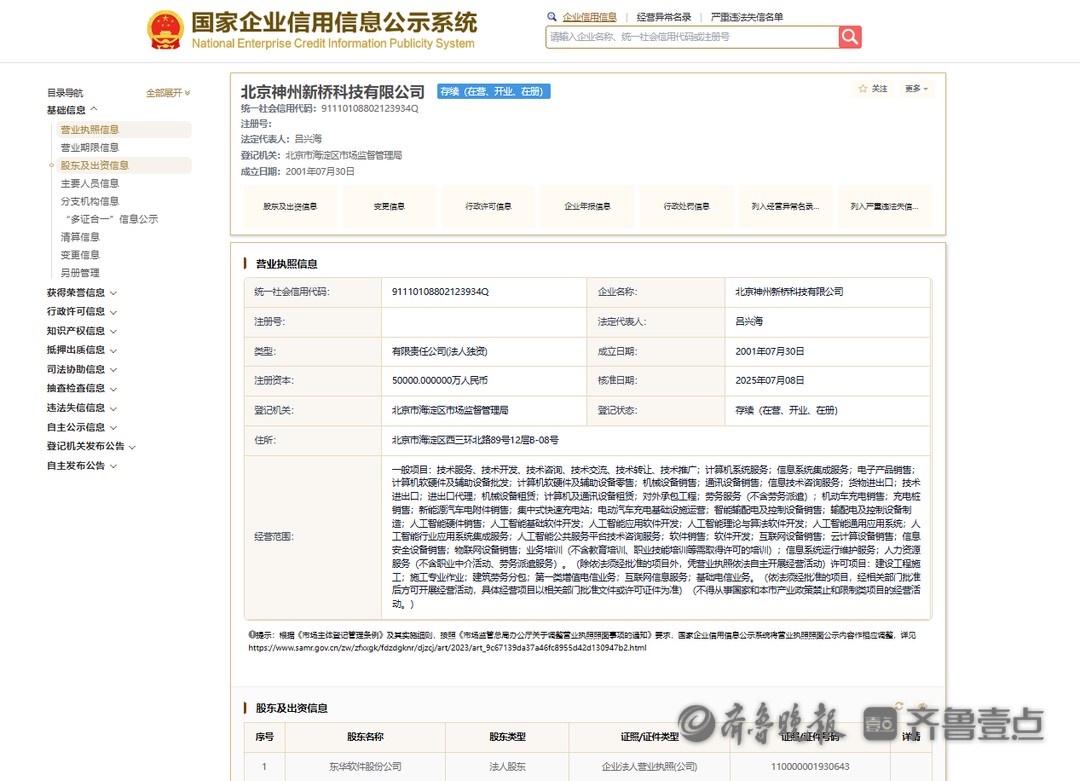Select the 经营异常名录 search tab
Viewport: 1080px width, 781px height.
click(663, 17)
